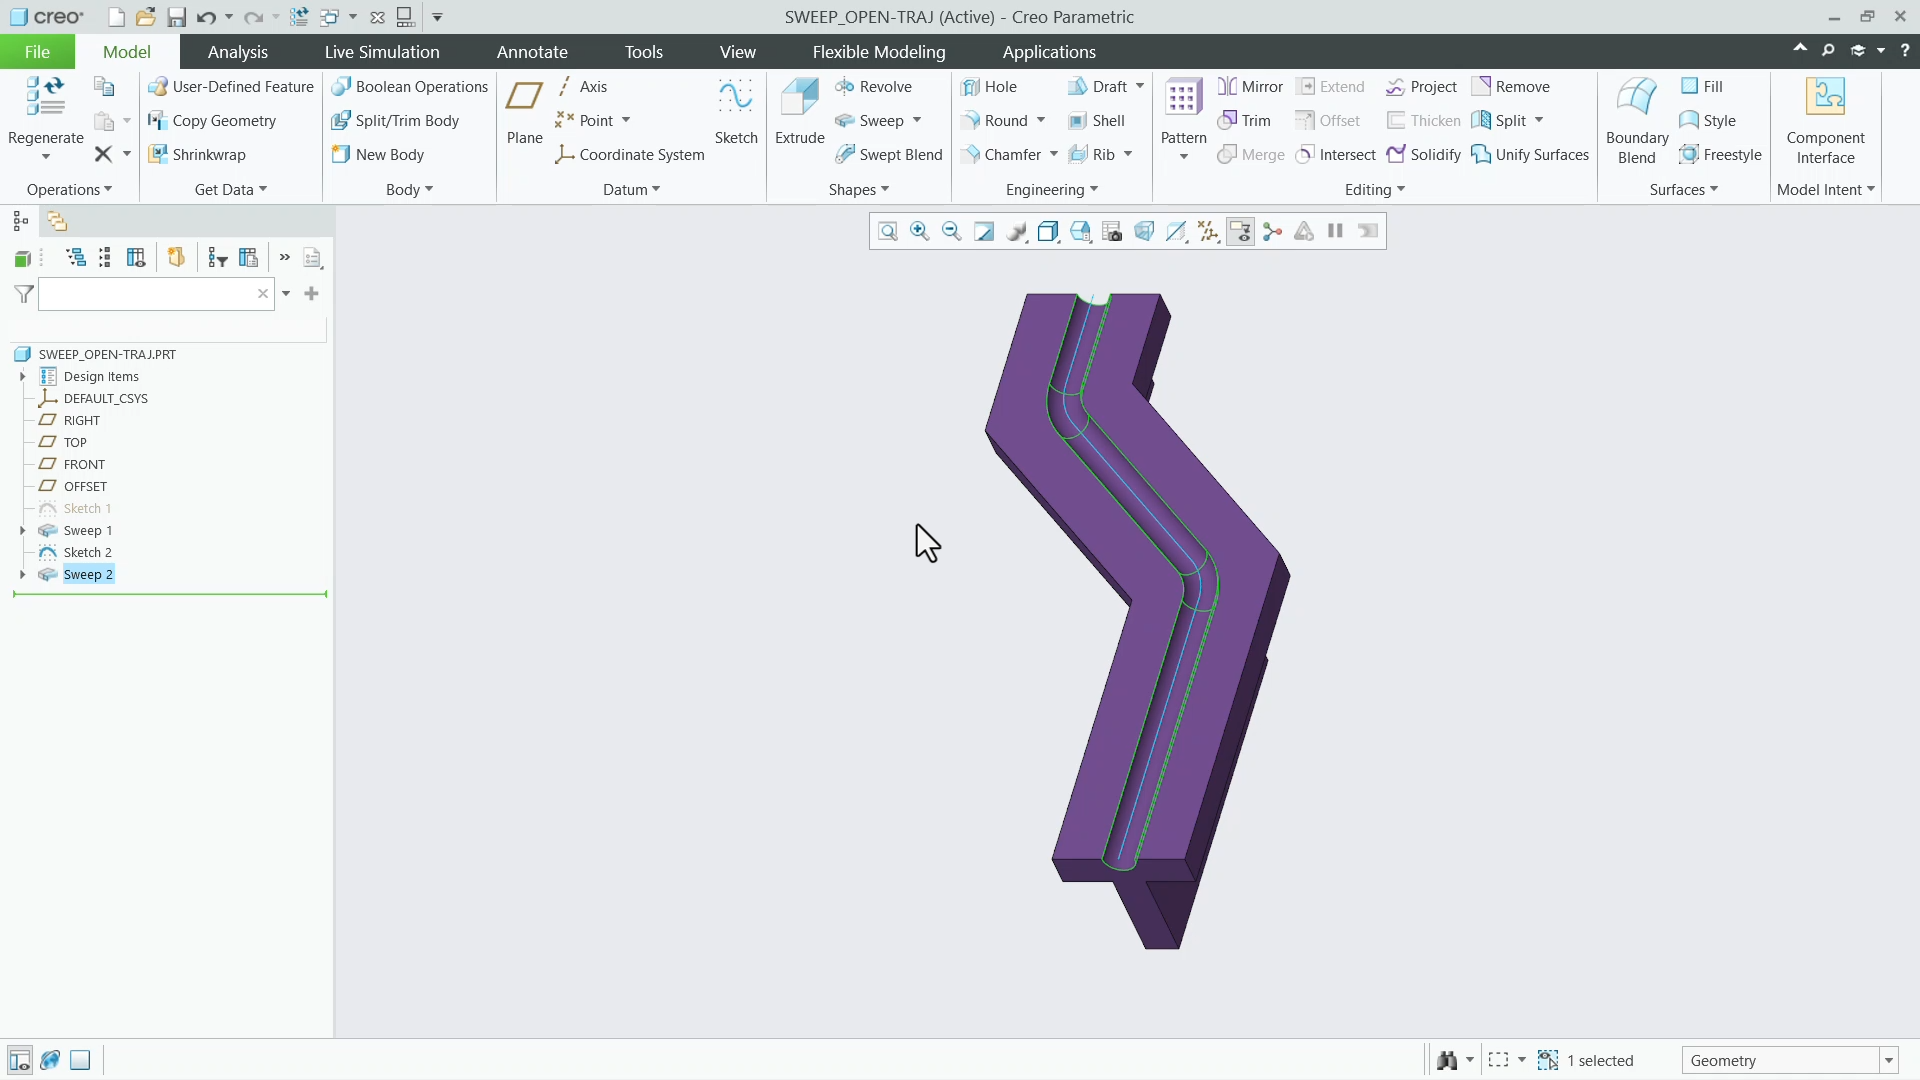Click the Unify Surfaces tool
Viewport: 1920px width, 1080px height.
click(1530, 155)
